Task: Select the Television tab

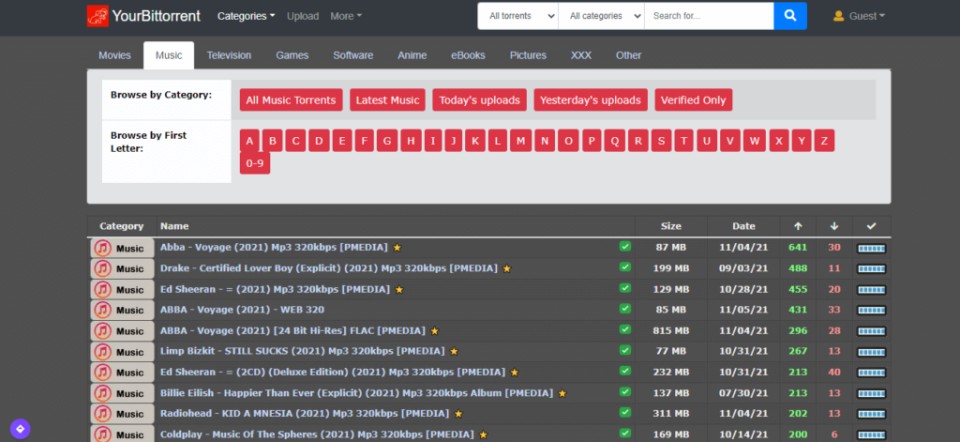Action: point(229,55)
